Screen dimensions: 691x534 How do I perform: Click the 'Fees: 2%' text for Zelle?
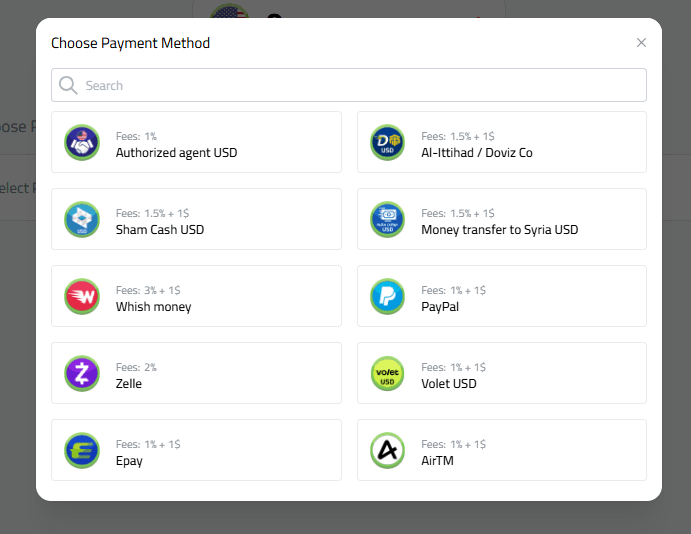[136, 367]
